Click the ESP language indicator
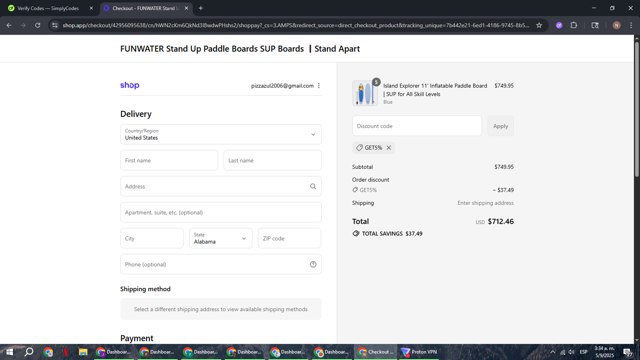Screen dimensions: 640x360 point(583,352)
